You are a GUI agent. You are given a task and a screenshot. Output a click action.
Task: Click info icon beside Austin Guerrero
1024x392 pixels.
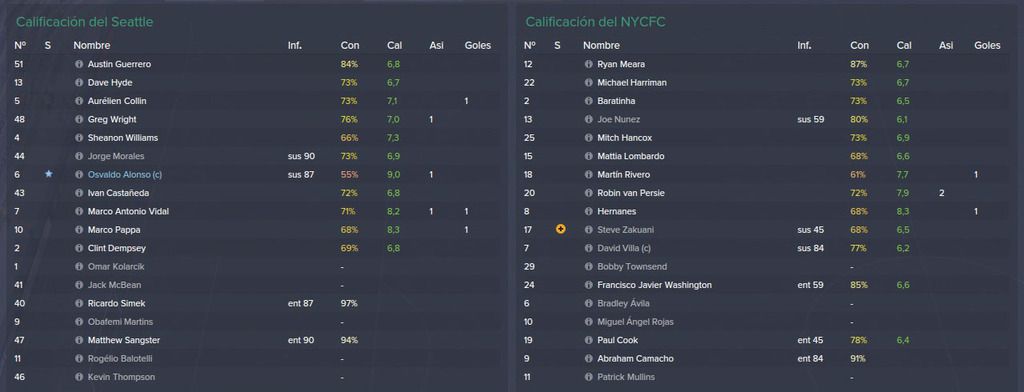79,65
